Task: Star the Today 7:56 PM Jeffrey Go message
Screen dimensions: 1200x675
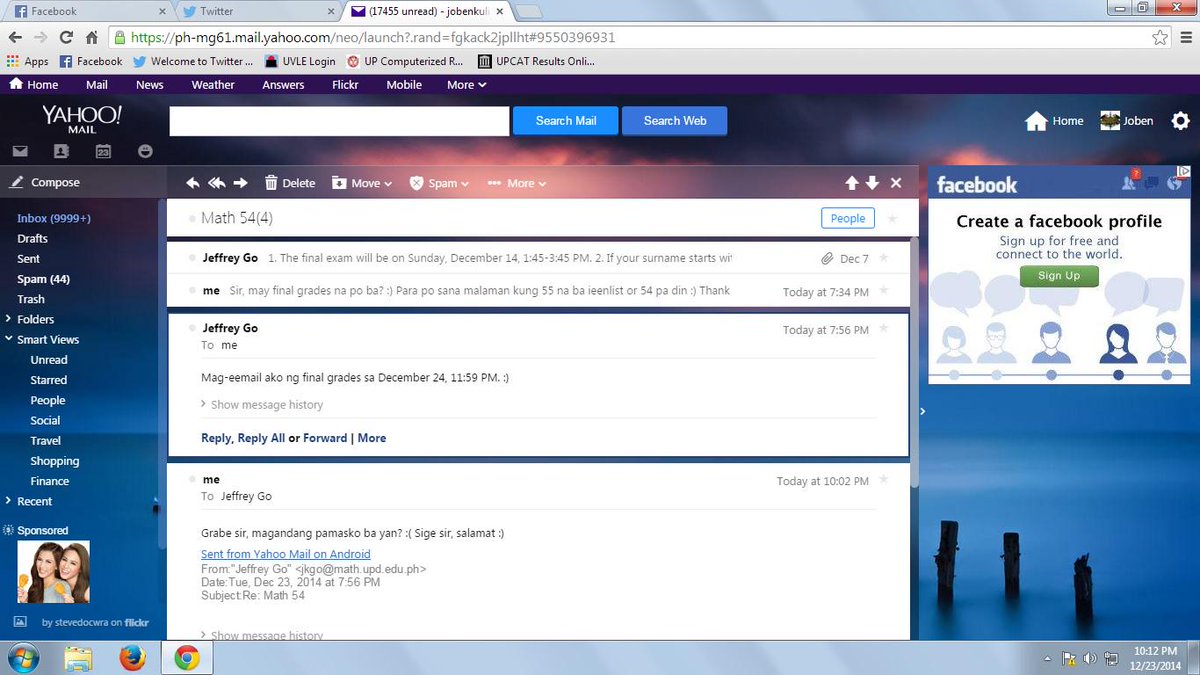Action: pos(883,329)
